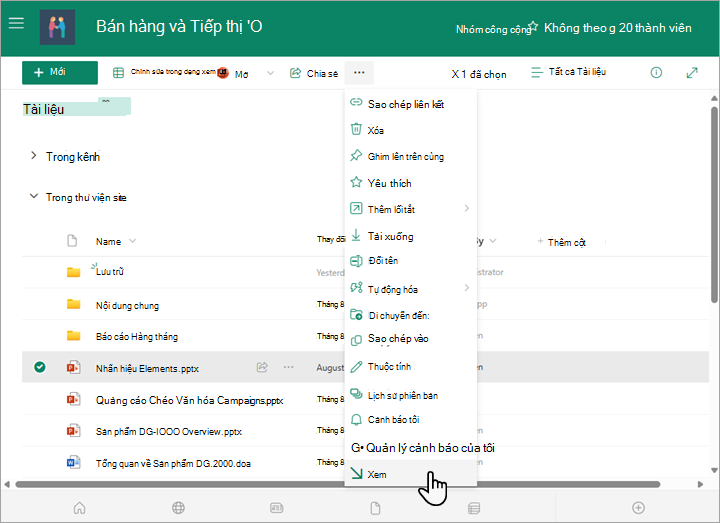Viewport: 720px width, 523px height.
Task: Click the expand to full-screen icon
Action: coord(692,73)
